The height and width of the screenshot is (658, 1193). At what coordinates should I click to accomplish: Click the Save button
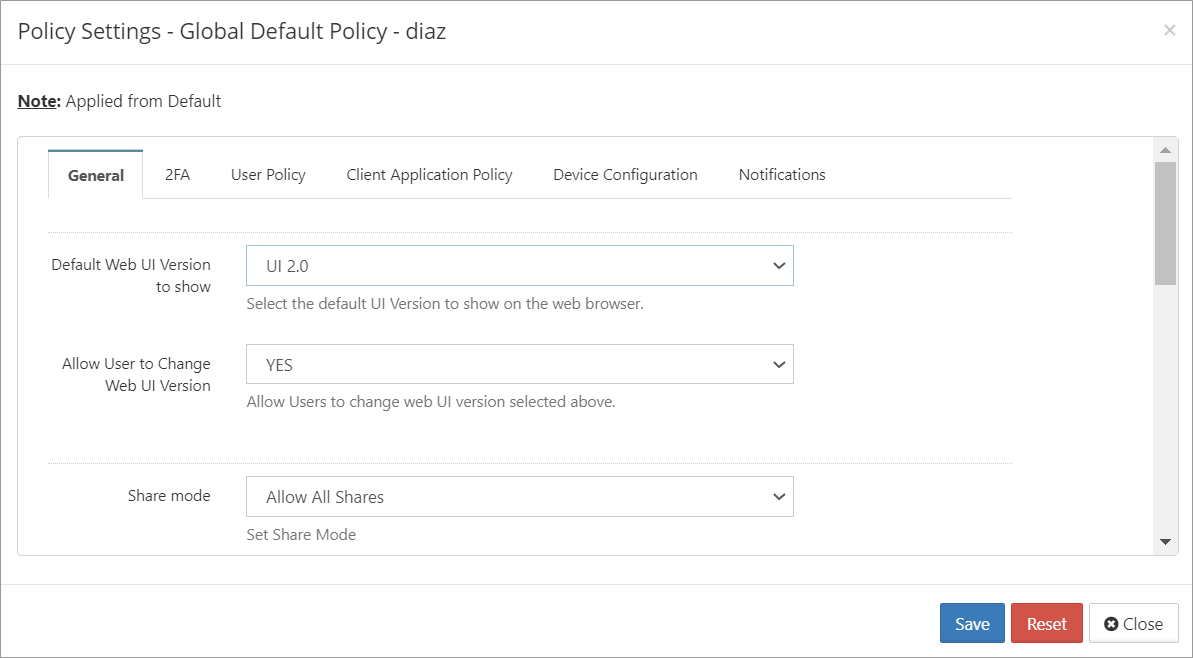click(972, 624)
